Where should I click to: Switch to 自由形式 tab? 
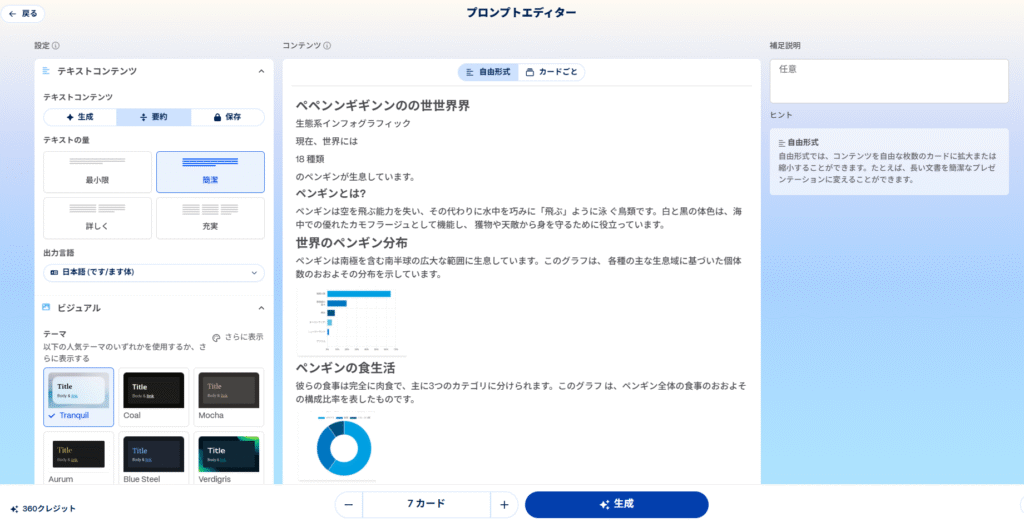[488, 72]
